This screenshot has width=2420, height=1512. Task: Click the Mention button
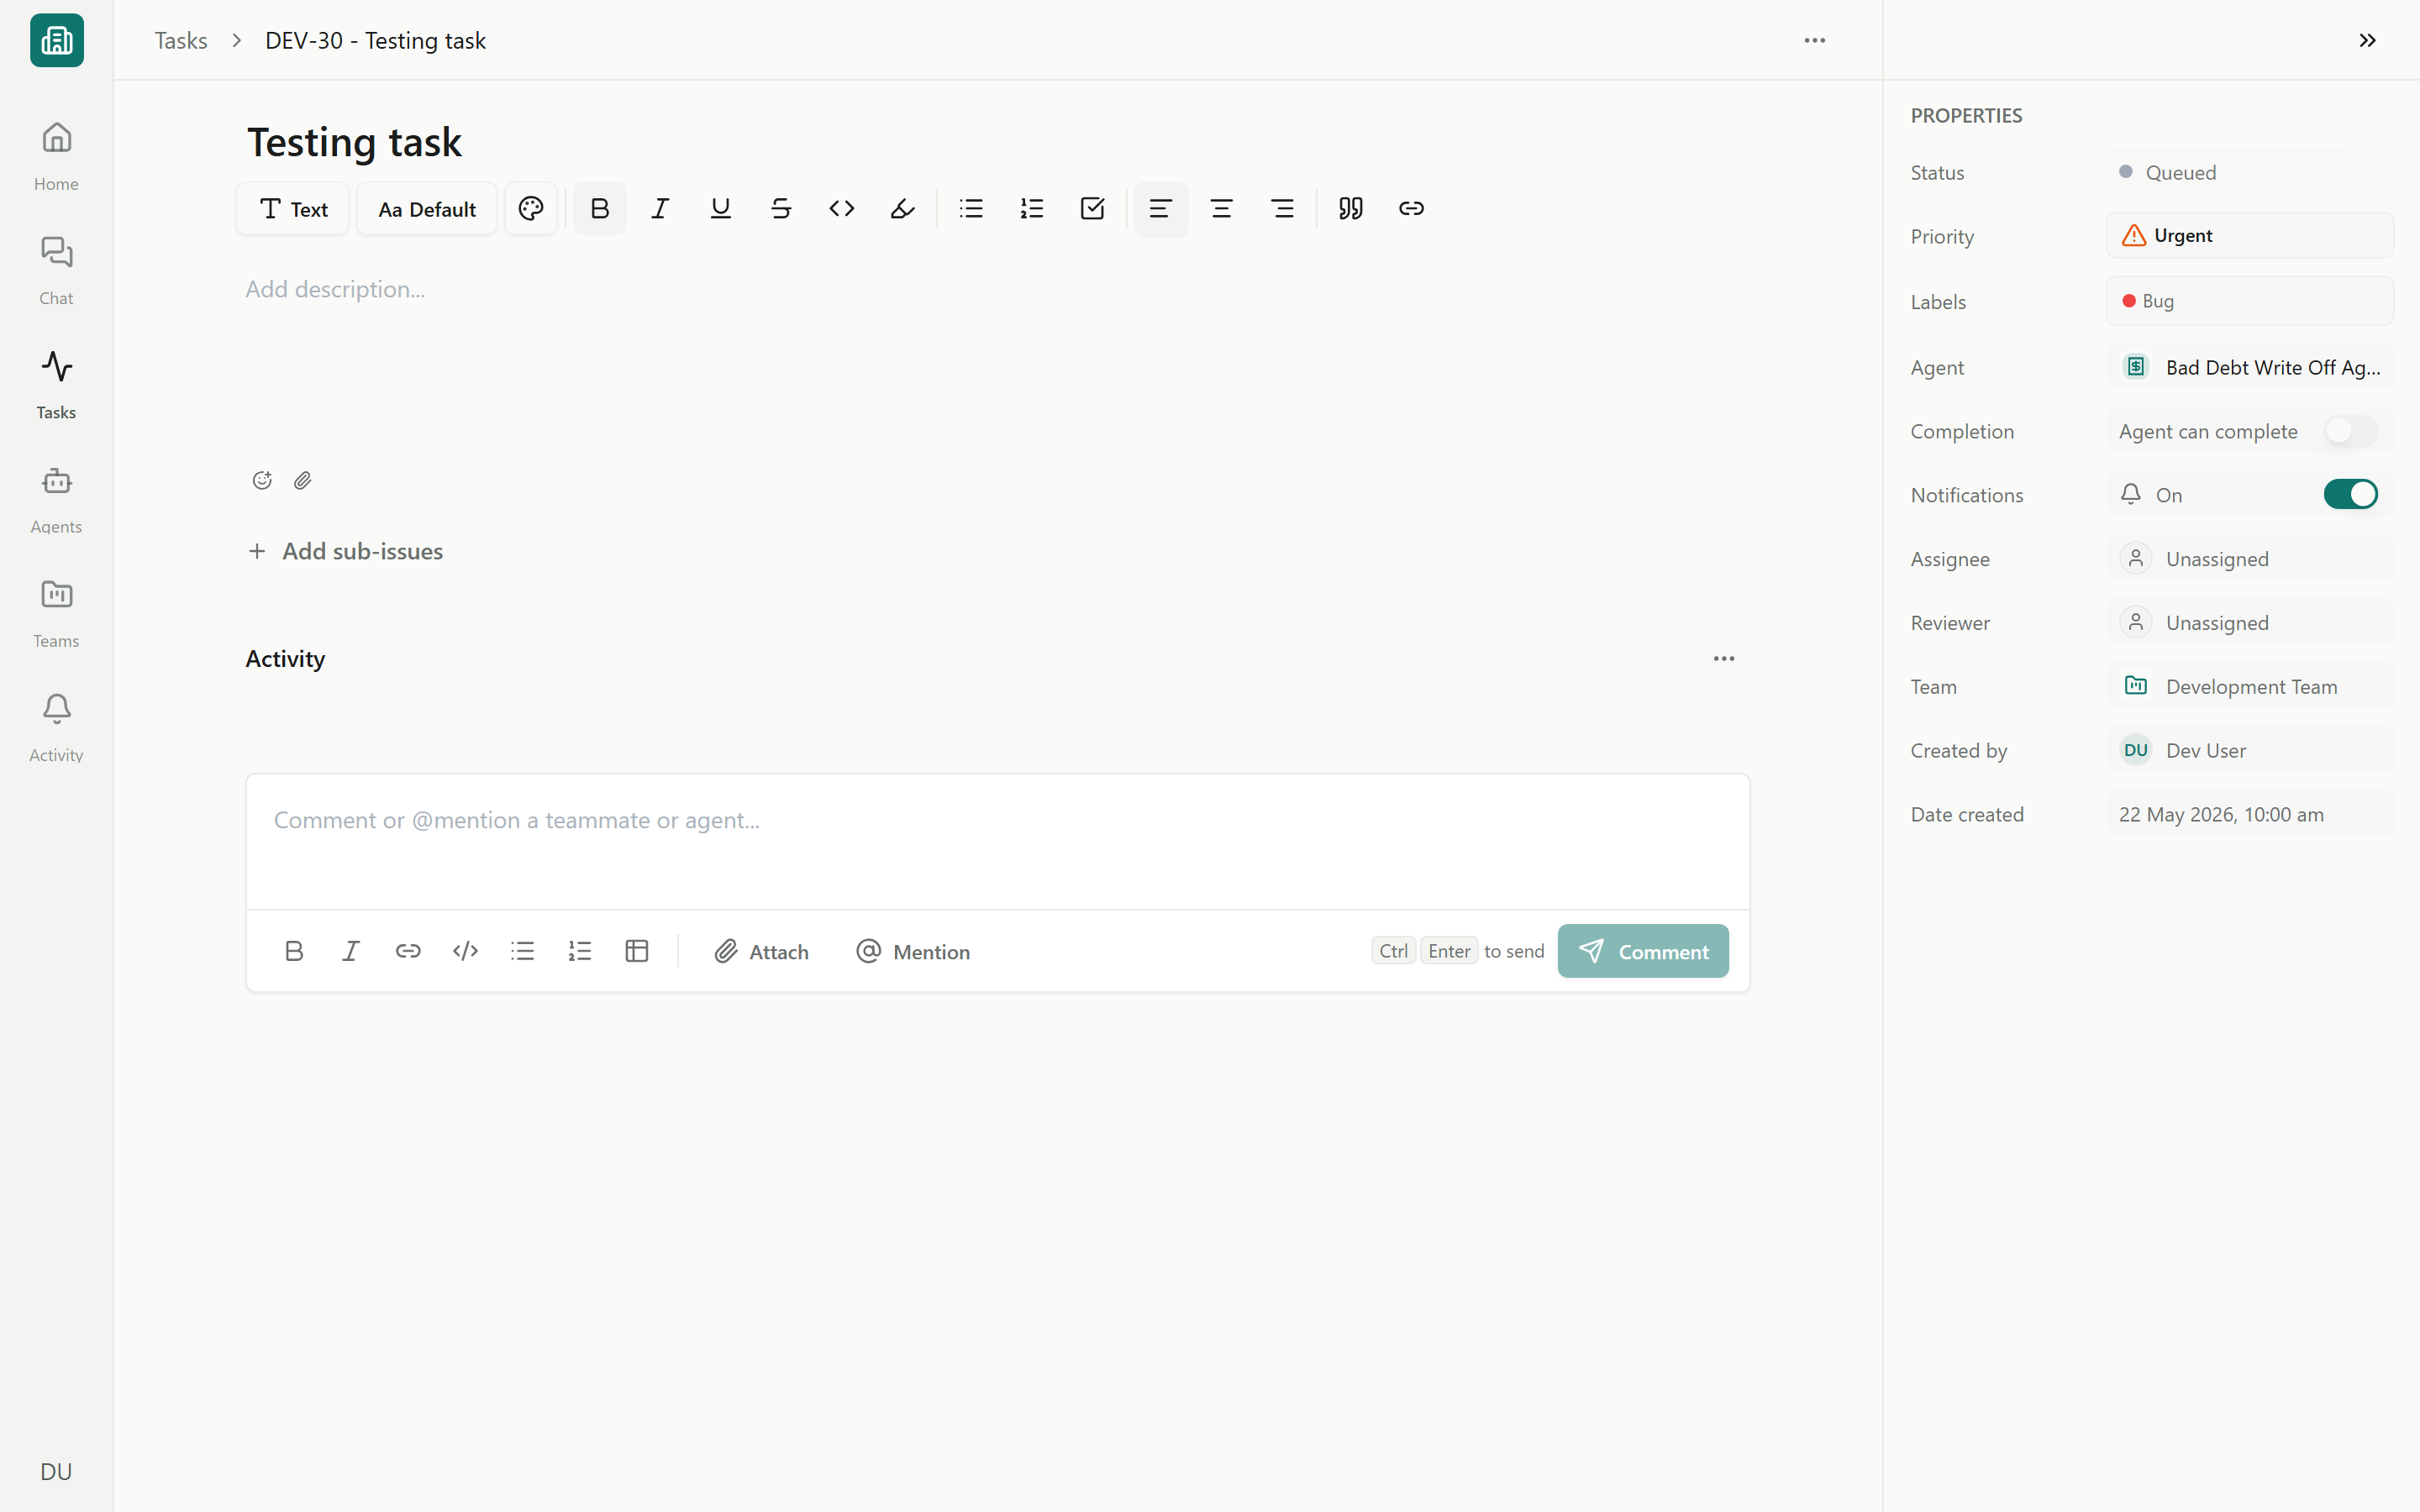point(912,951)
